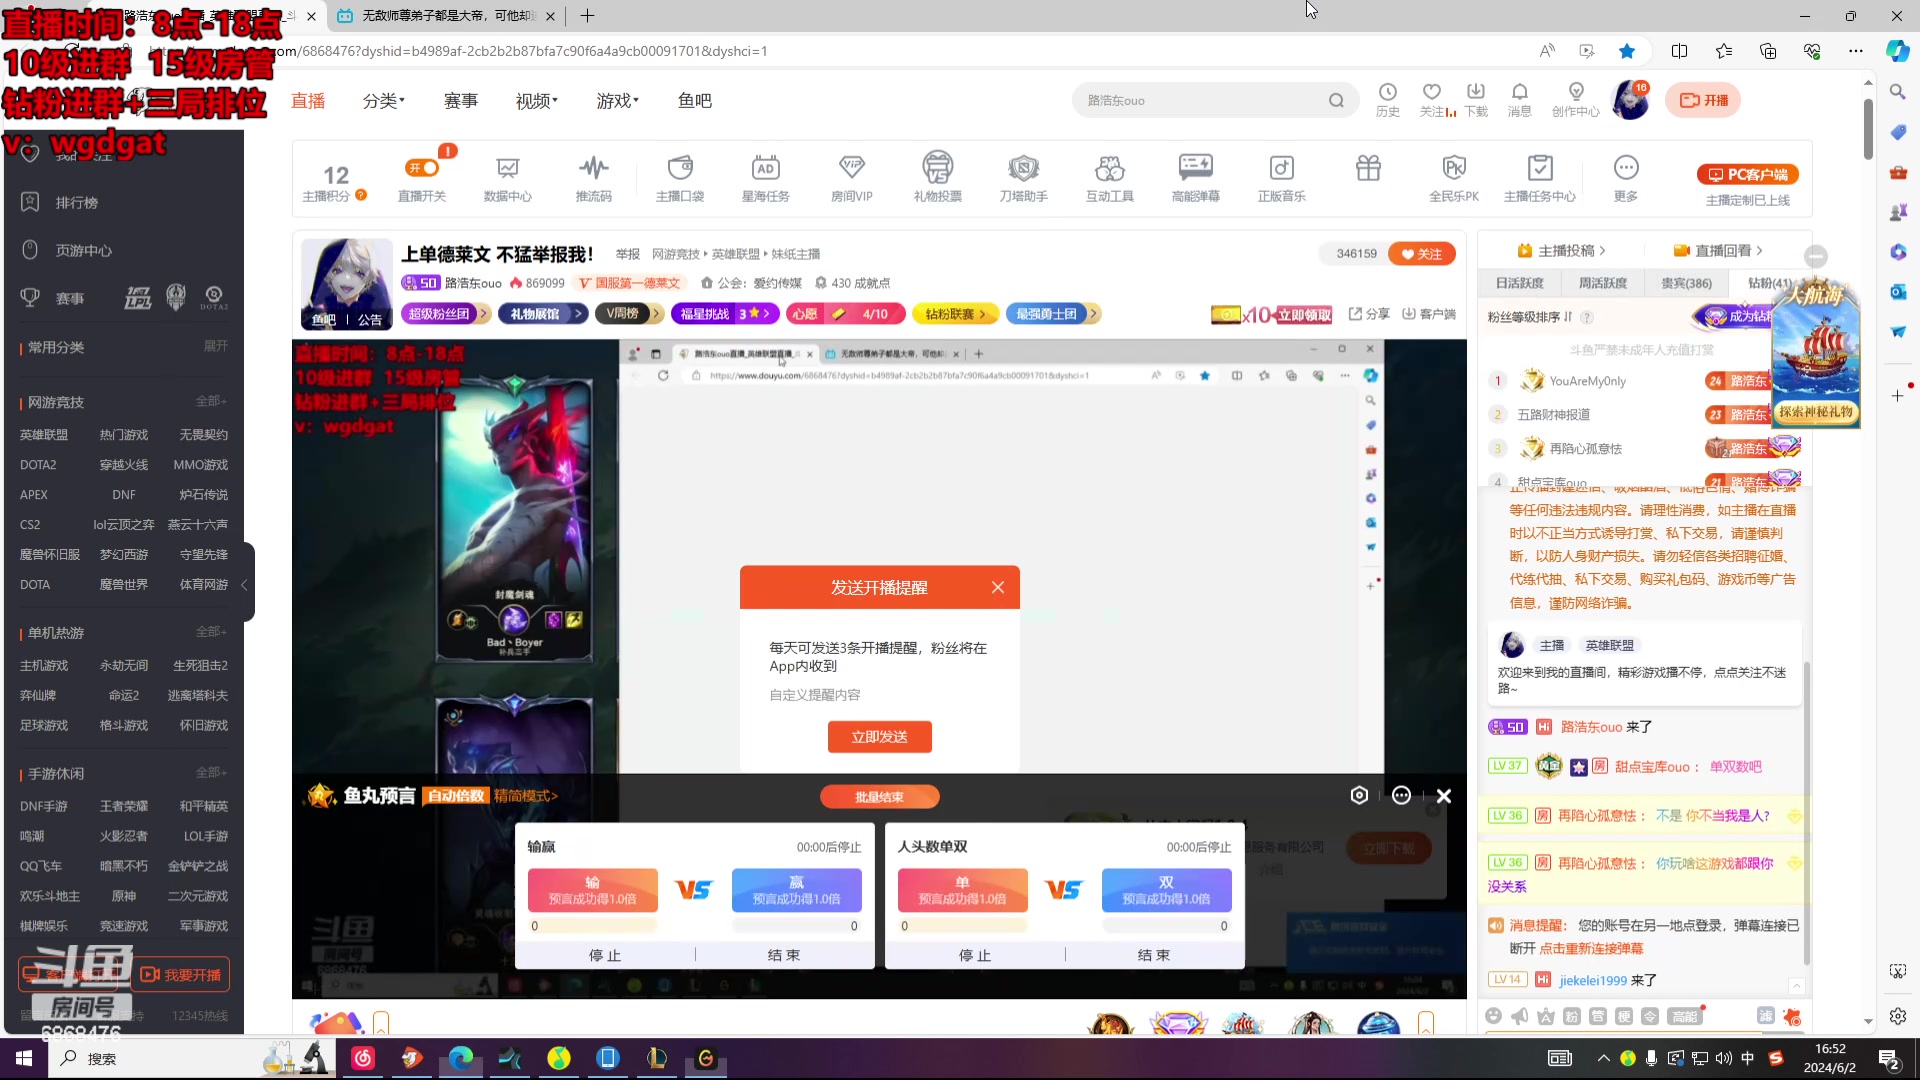The height and width of the screenshot is (1080, 1920).
Task: Select the 鱼吧 nav item
Action: pyautogui.click(x=695, y=101)
